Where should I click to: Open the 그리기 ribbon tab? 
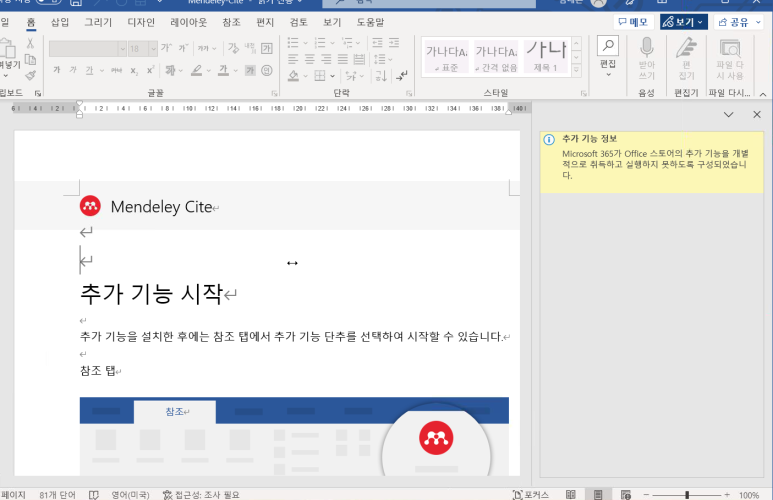[98, 22]
